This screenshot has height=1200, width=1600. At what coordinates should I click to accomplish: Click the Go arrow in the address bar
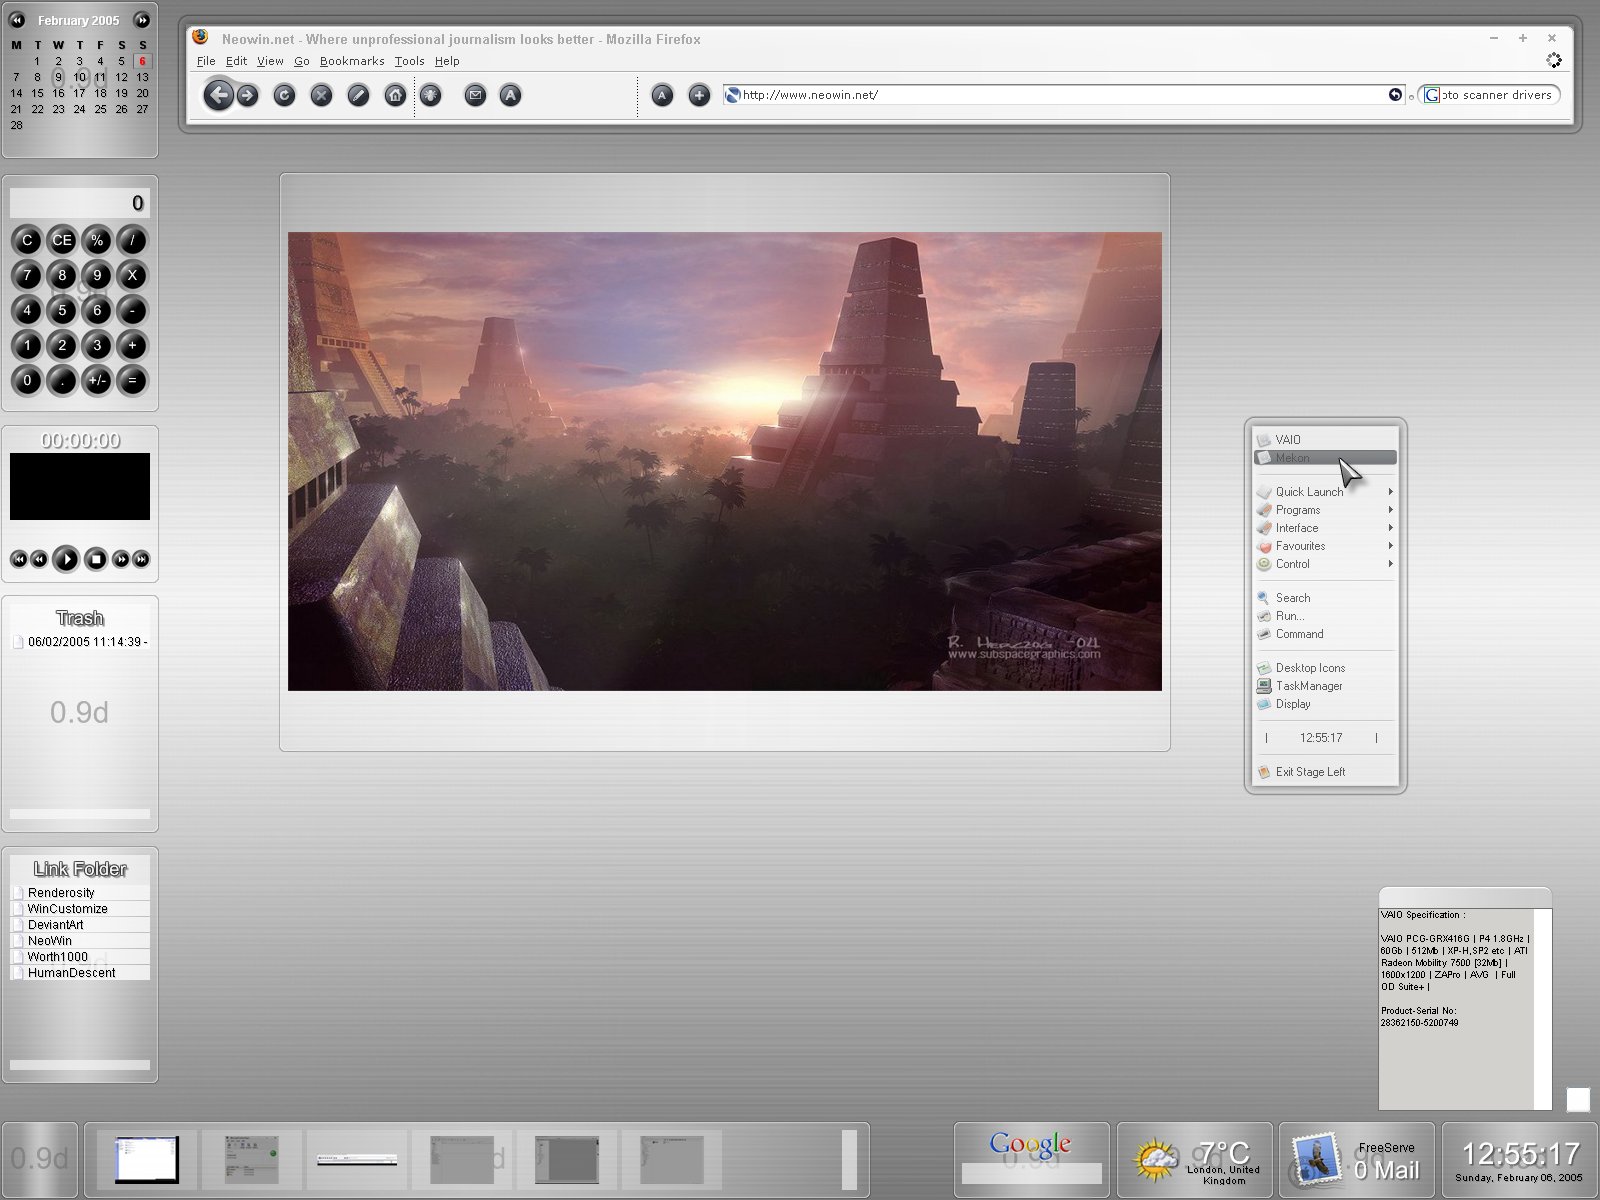(x=1395, y=95)
